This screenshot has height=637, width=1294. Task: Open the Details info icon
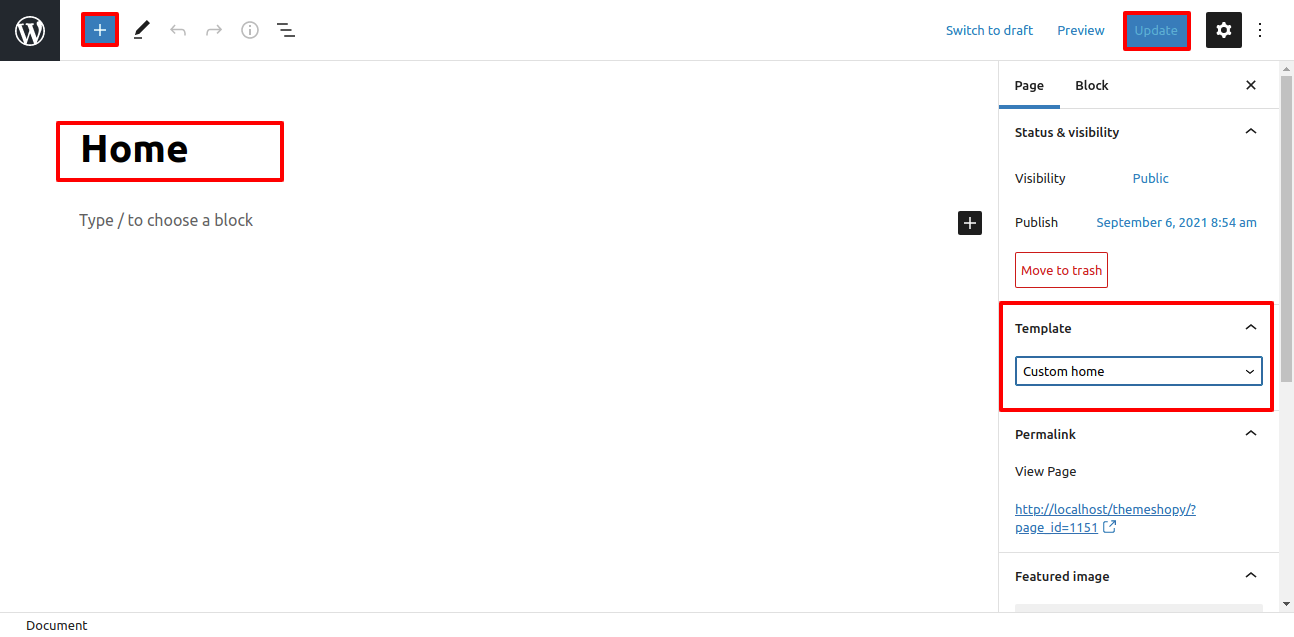pos(250,30)
